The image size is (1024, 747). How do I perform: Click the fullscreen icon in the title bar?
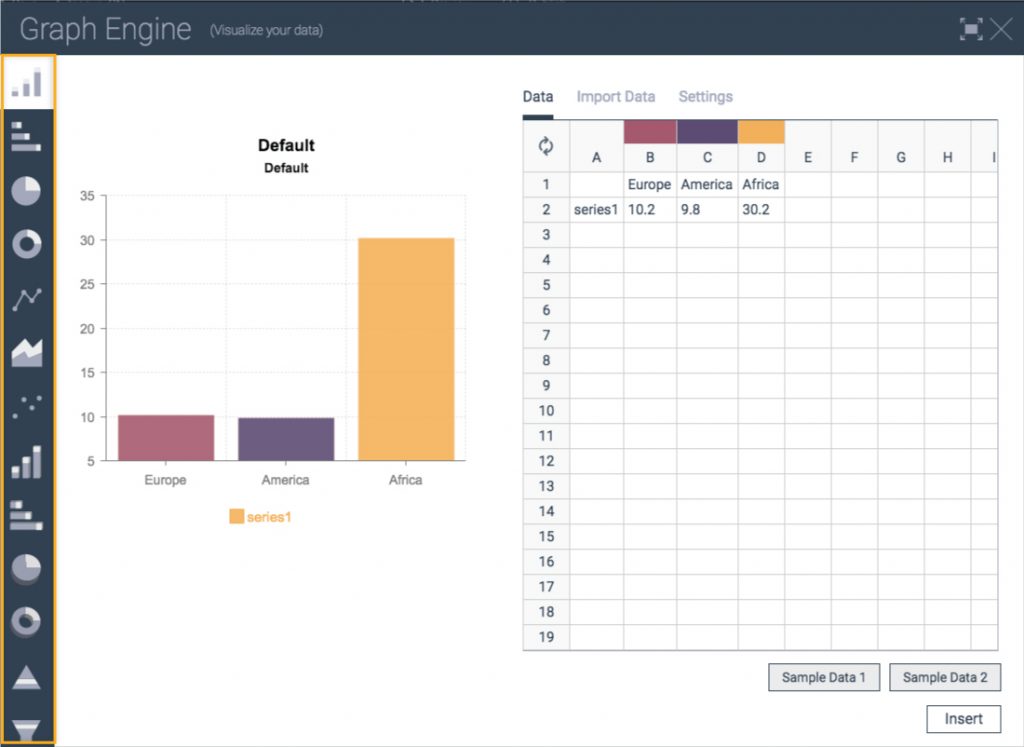click(x=971, y=29)
